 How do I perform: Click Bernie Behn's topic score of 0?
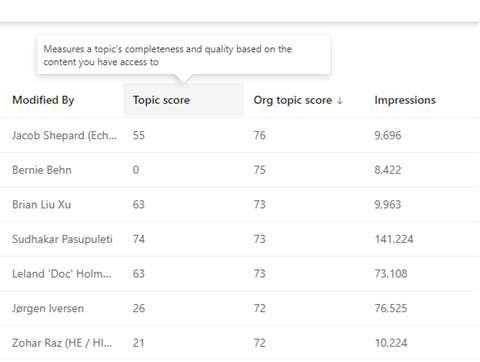(x=136, y=170)
